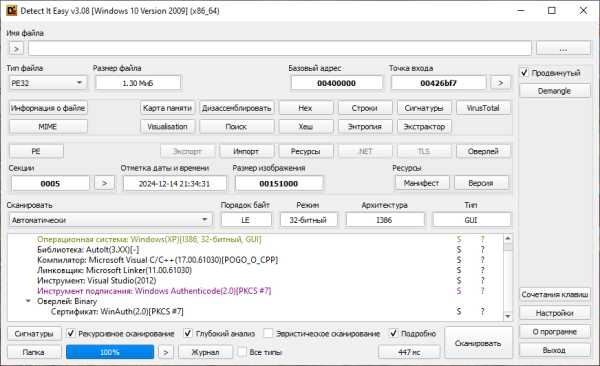
Task: Open Информация о файле
Action: pyautogui.click(x=48, y=108)
